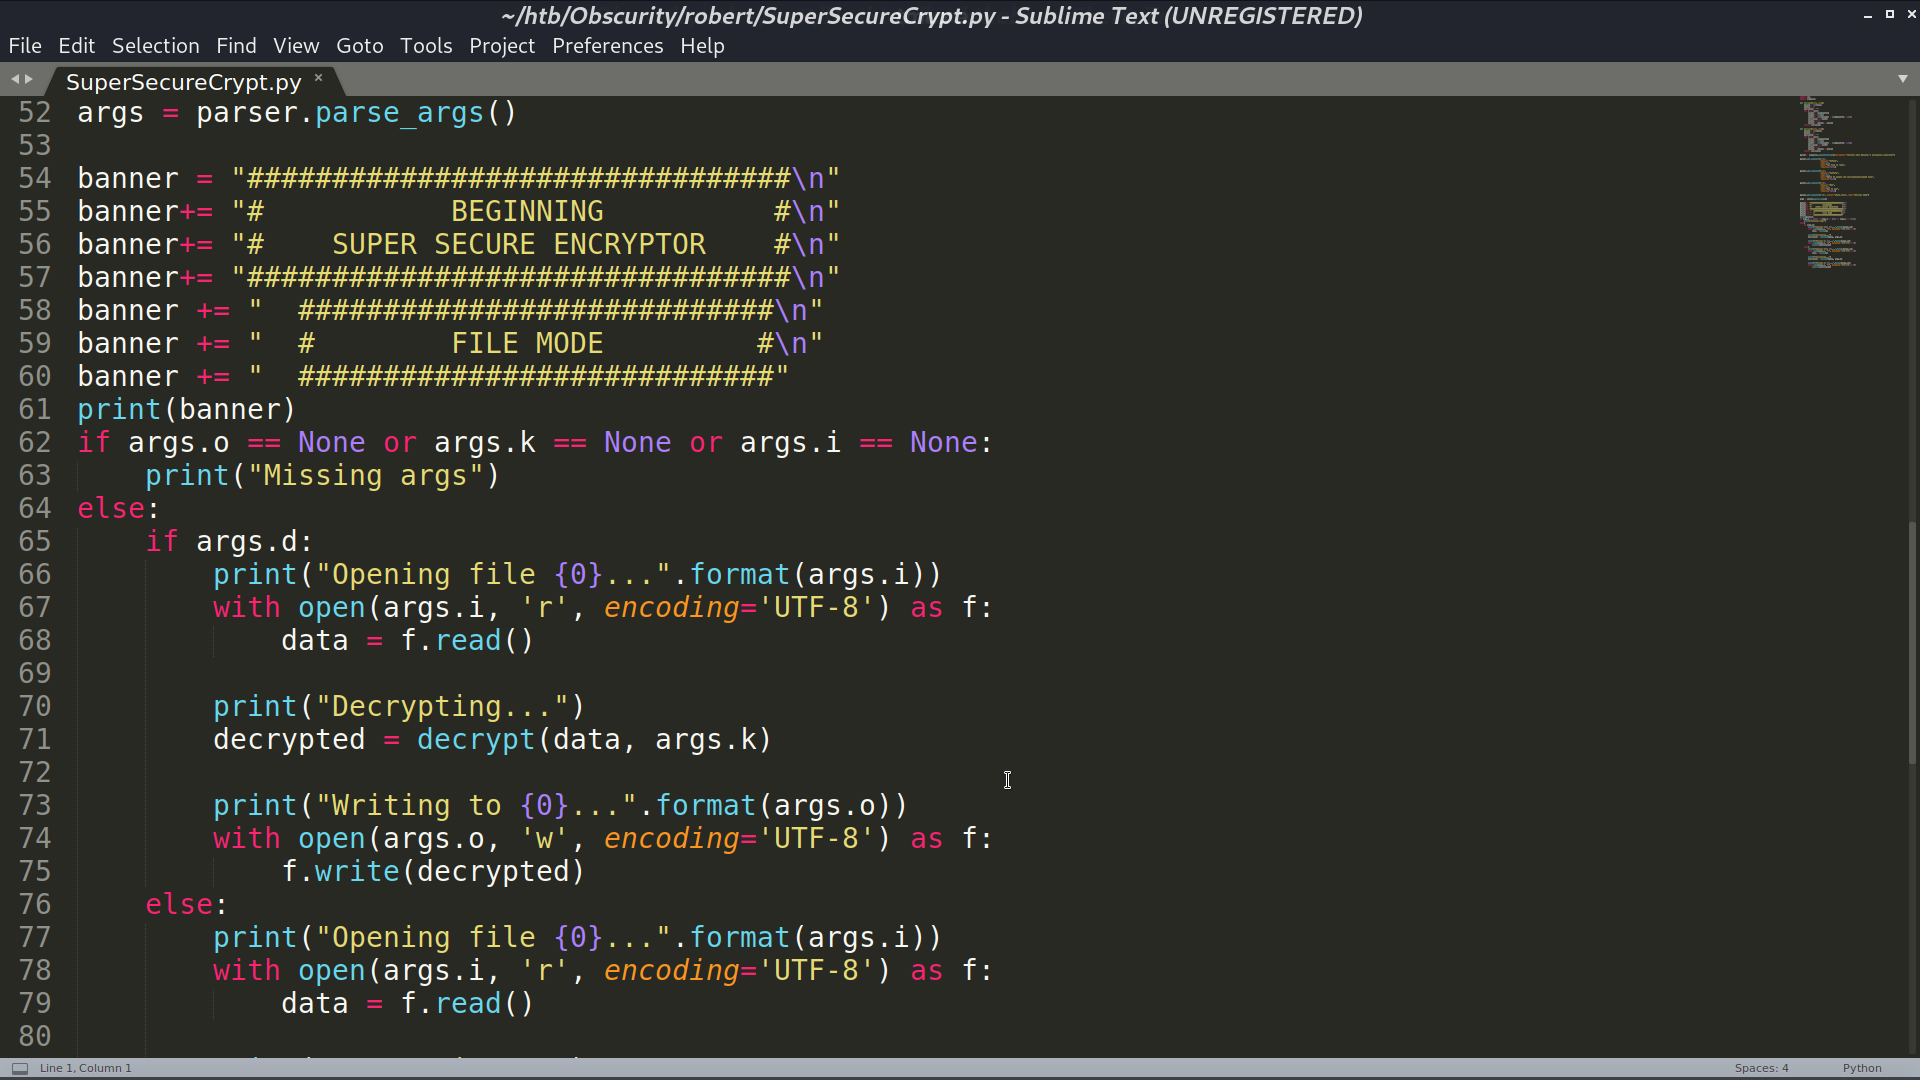The height and width of the screenshot is (1080, 1920).
Task: Open the Preferences menu
Action: 607,46
